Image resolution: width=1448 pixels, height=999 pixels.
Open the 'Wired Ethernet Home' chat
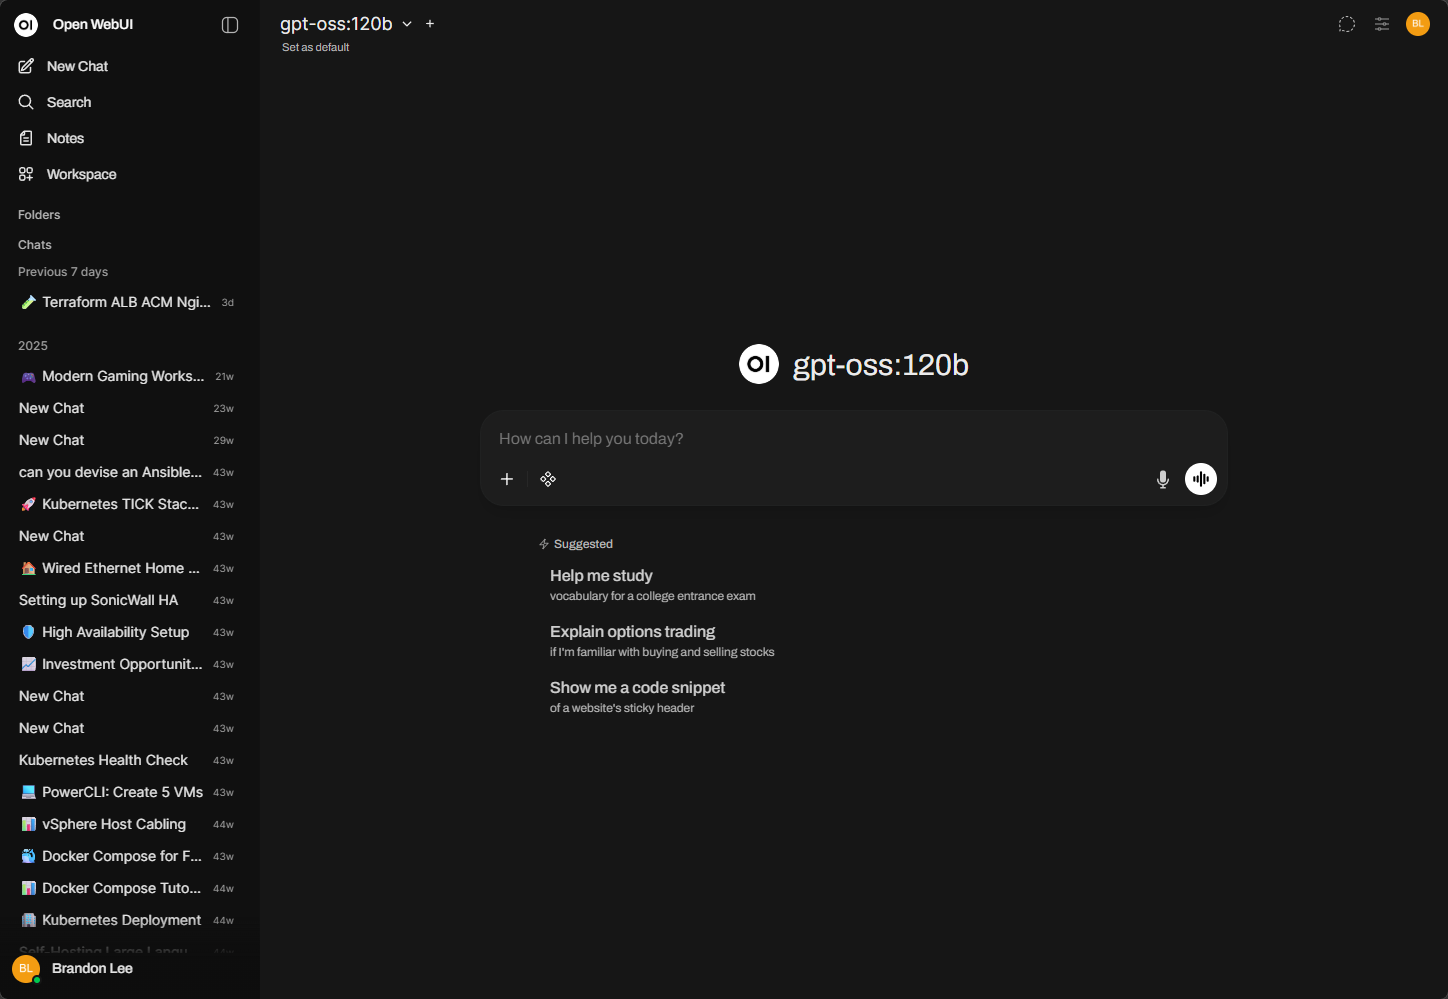[126, 568]
